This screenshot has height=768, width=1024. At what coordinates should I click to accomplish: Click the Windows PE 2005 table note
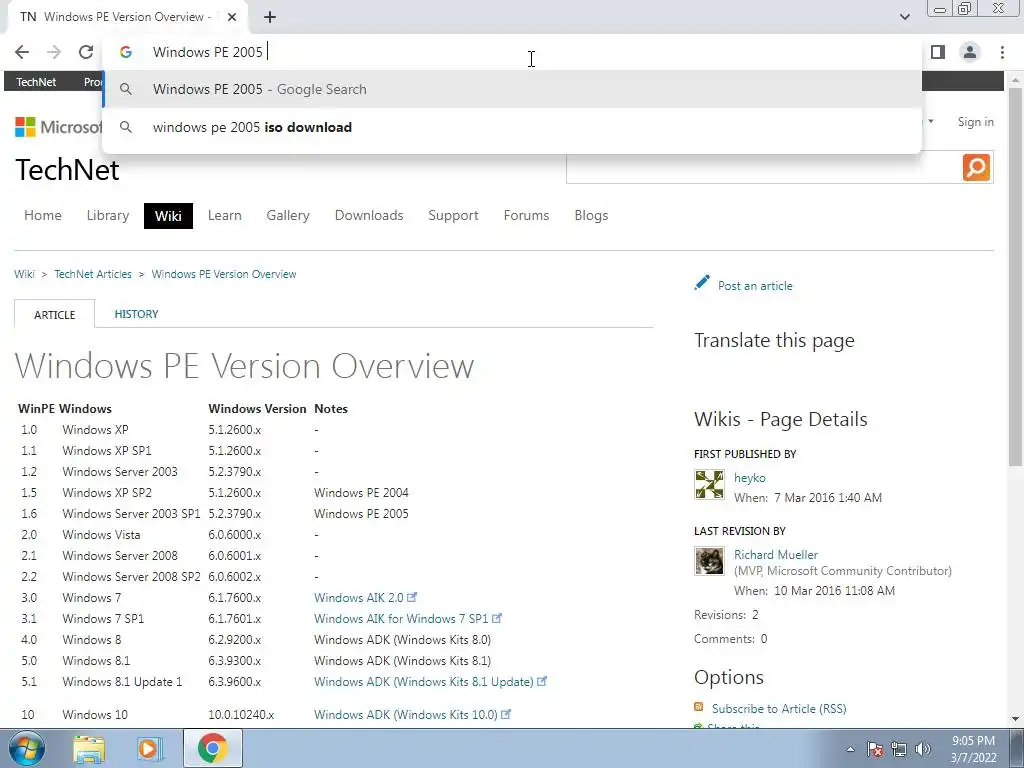(x=361, y=514)
